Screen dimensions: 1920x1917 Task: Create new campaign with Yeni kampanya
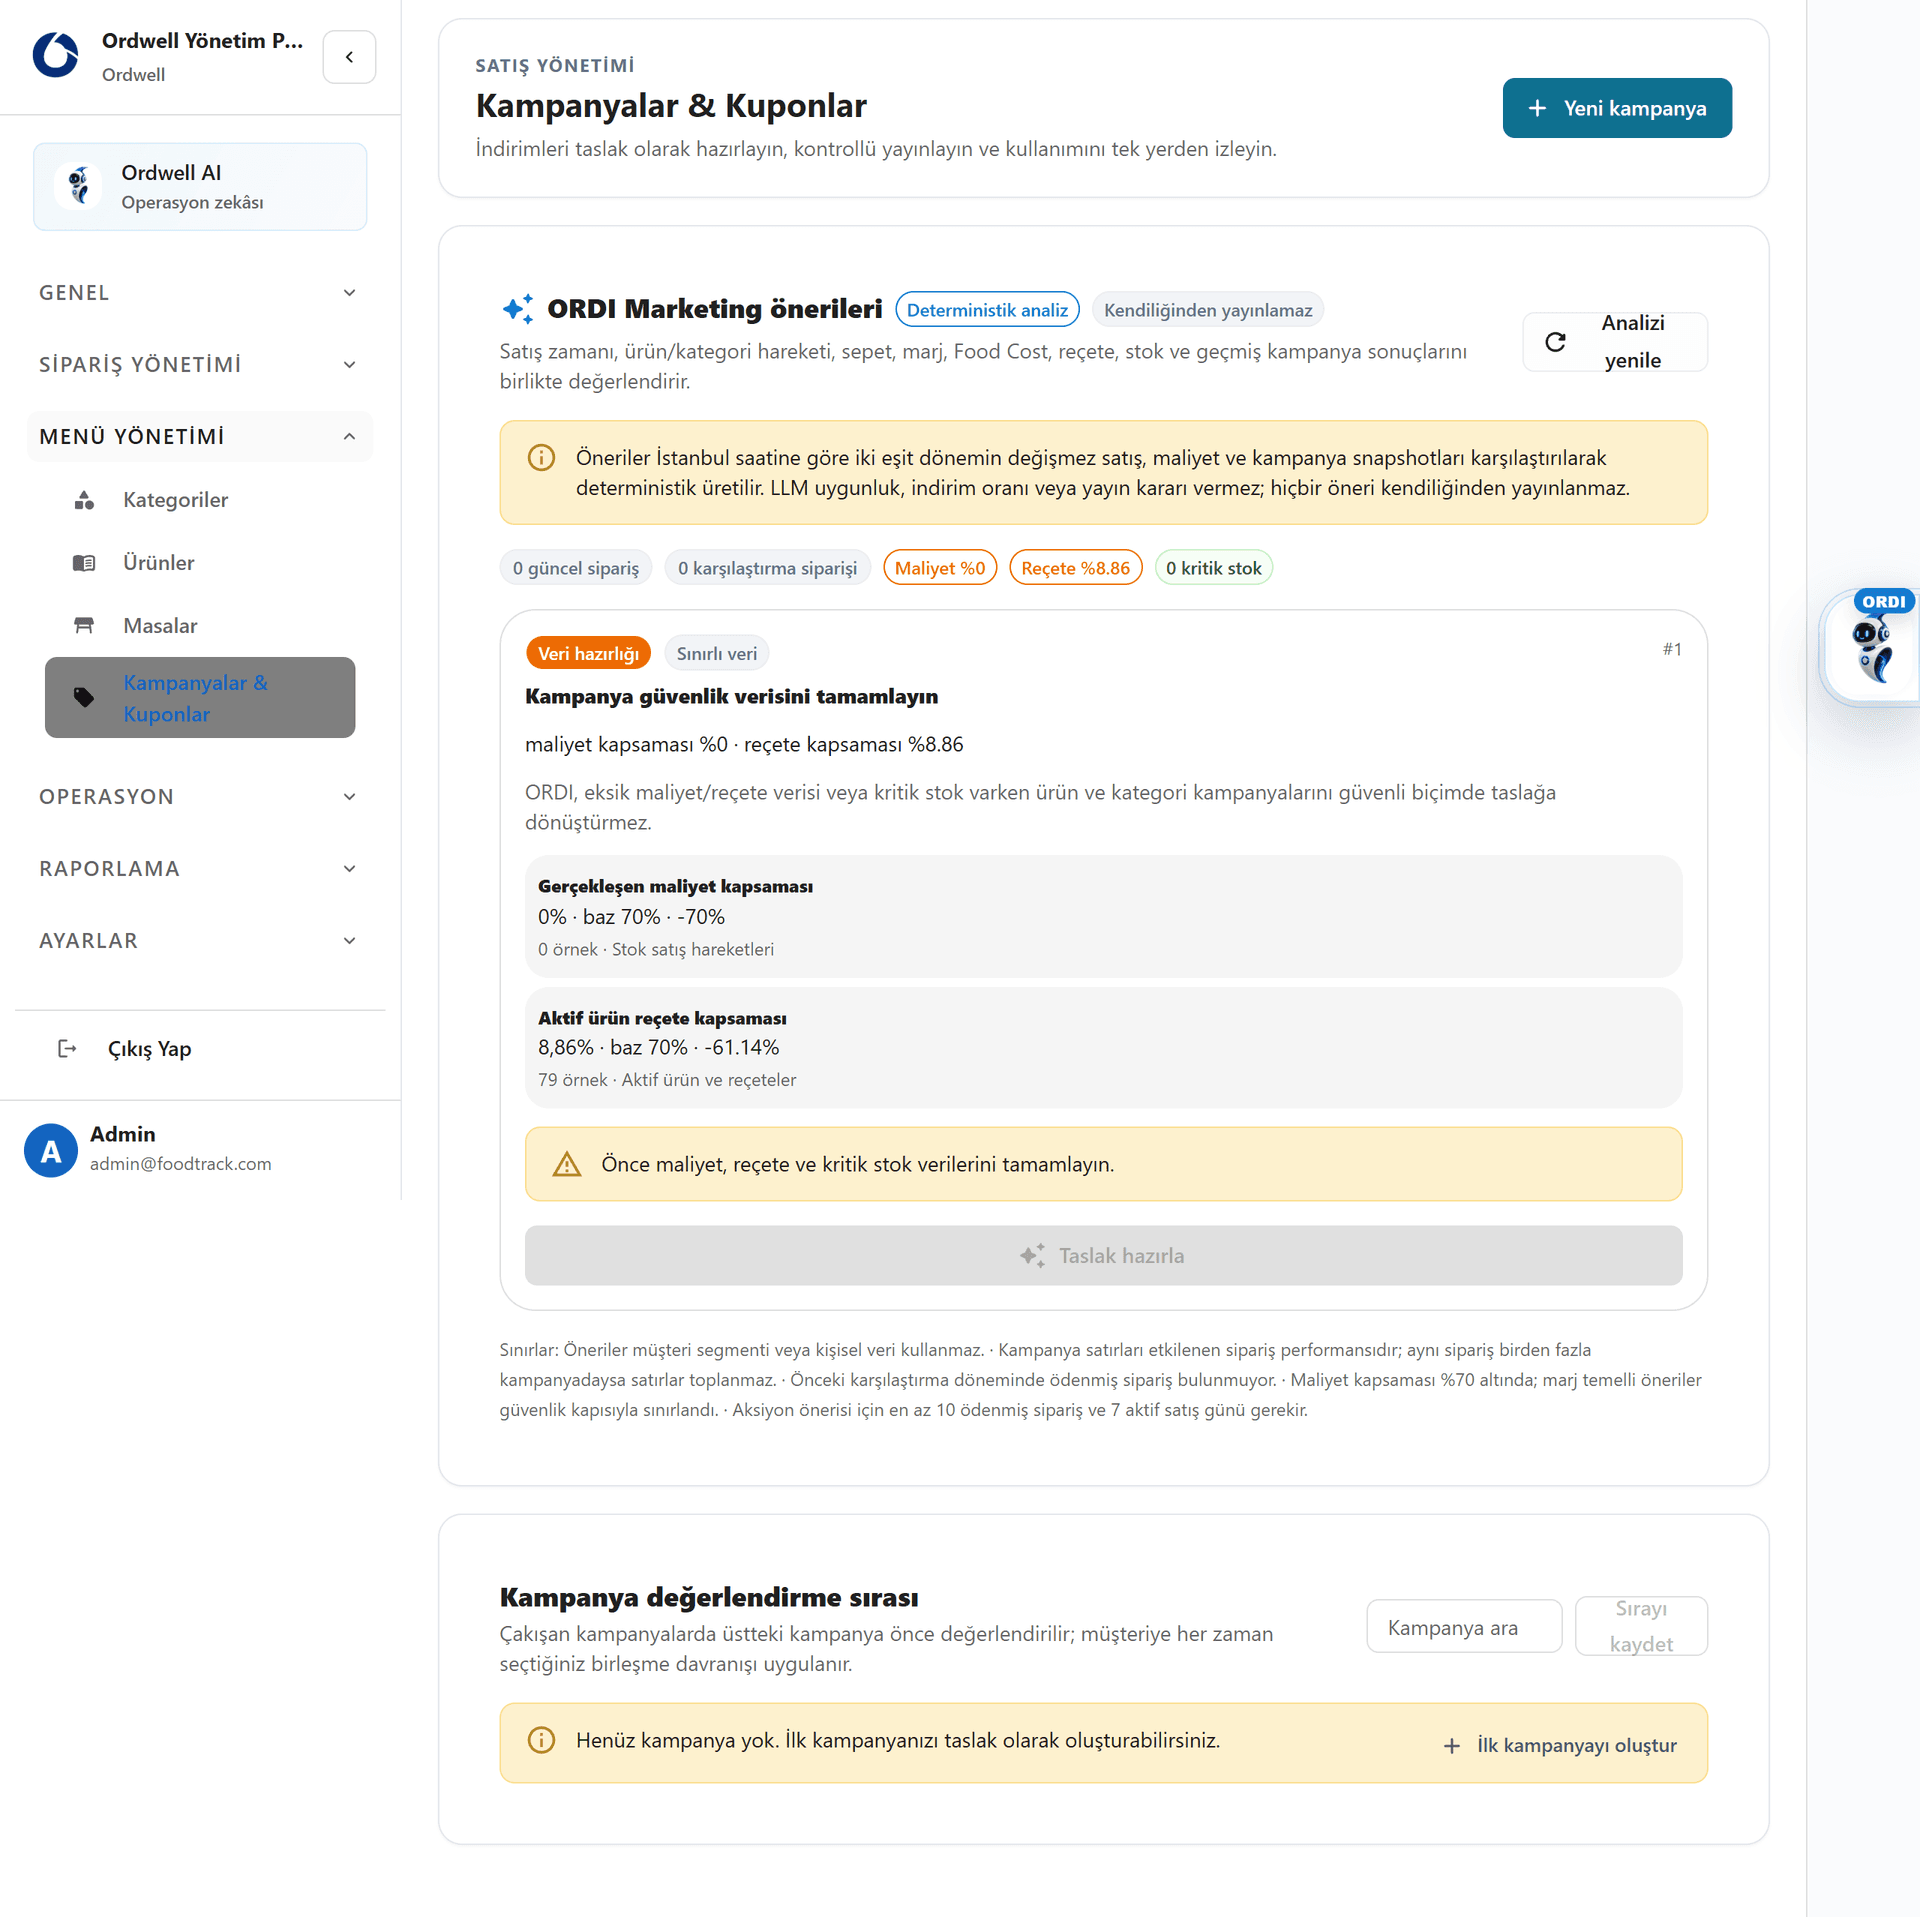tap(1617, 108)
